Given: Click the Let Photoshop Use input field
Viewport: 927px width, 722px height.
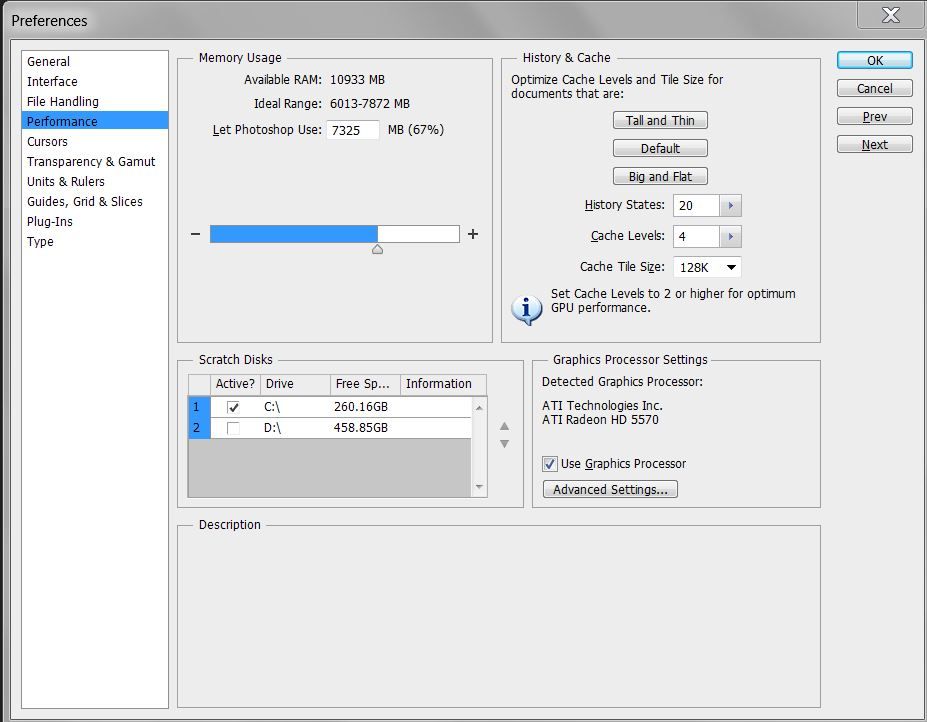Looking at the screenshot, I should tap(353, 130).
